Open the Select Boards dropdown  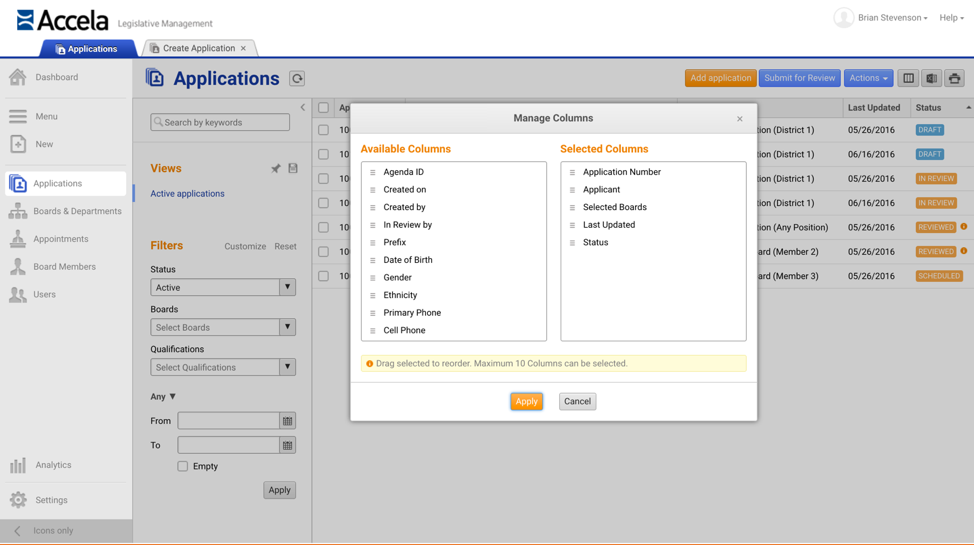pos(223,327)
